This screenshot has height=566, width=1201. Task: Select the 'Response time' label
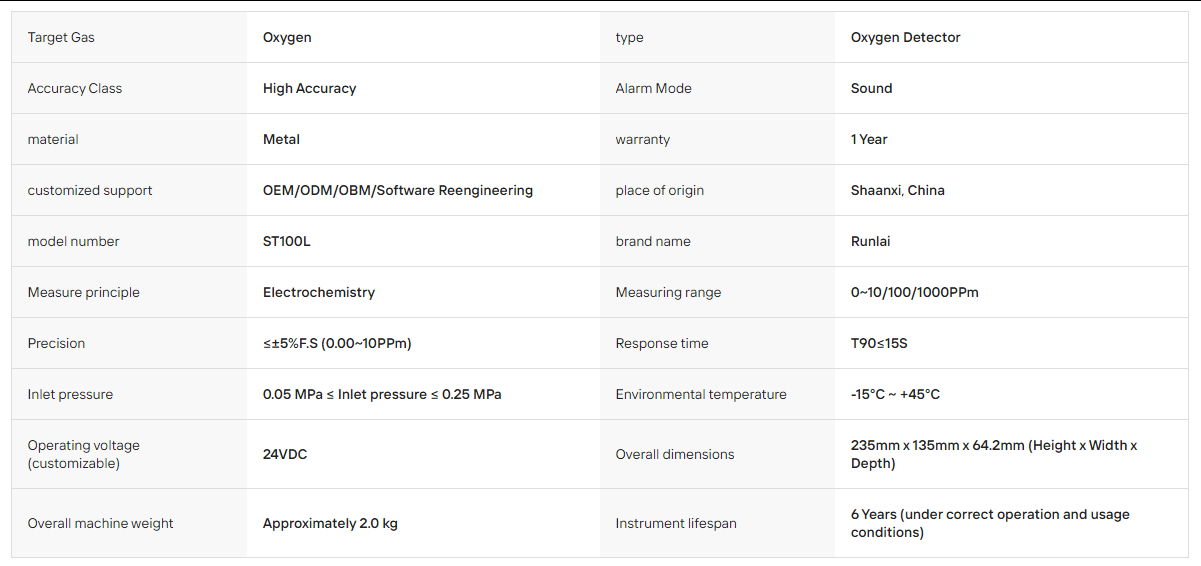(x=662, y=343)
